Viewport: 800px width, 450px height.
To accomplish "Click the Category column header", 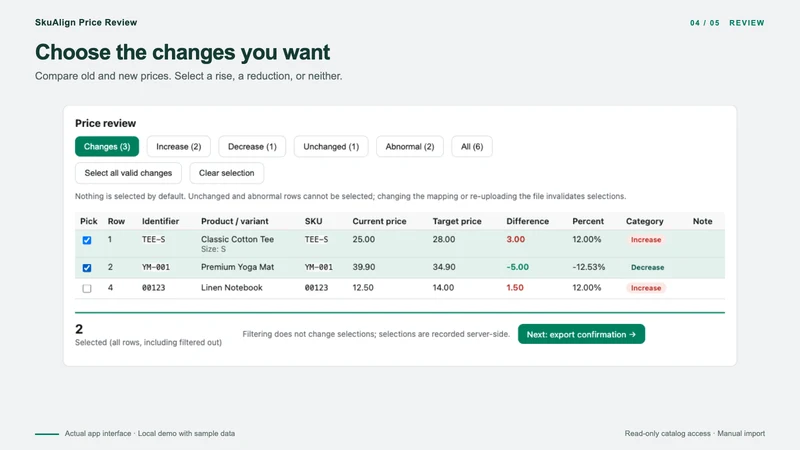I will coord(644,221).
